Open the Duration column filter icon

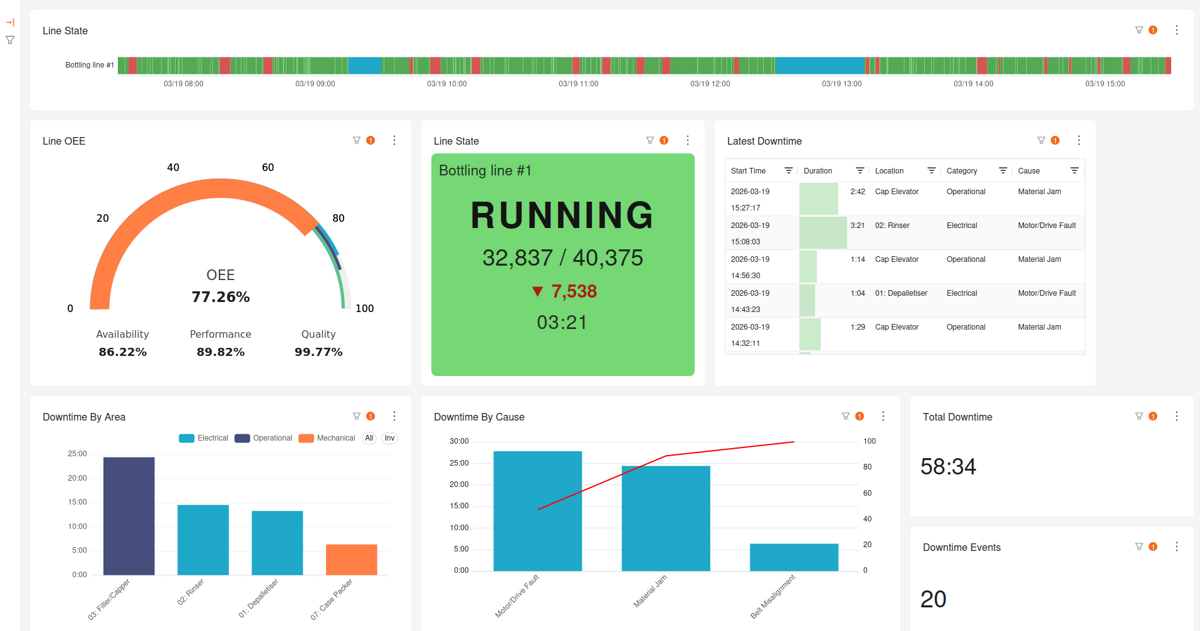tap(859, 170)
